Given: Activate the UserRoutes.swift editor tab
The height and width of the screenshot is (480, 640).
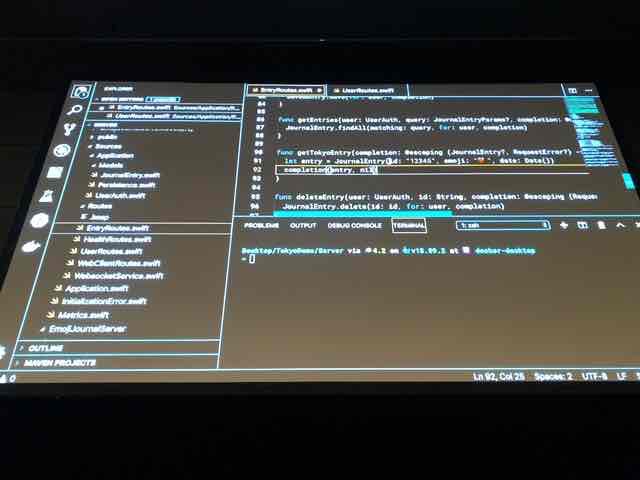Looking at the screenshot, I should tap(367, 90).
